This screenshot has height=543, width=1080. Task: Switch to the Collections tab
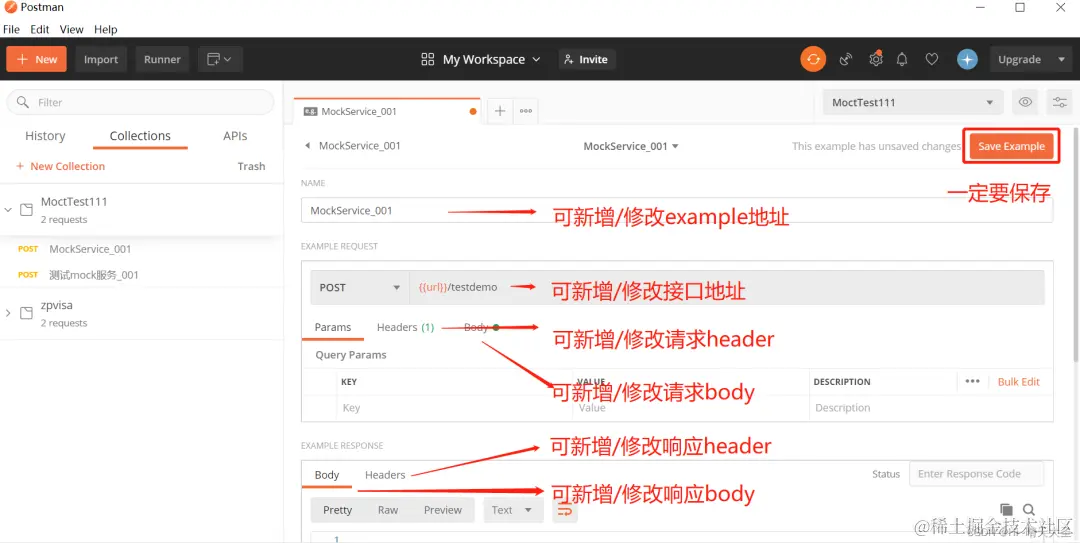[x=140, y=136]
